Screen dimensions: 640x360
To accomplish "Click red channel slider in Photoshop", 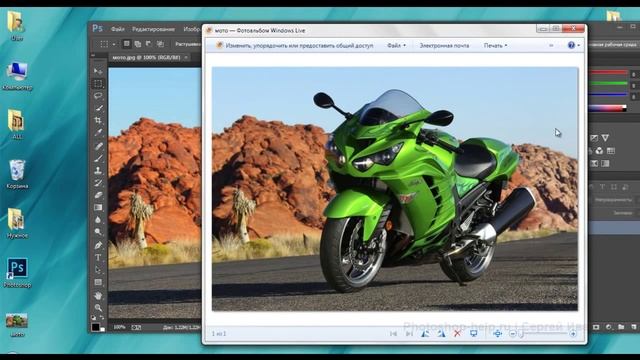I will tap(608, 73).
